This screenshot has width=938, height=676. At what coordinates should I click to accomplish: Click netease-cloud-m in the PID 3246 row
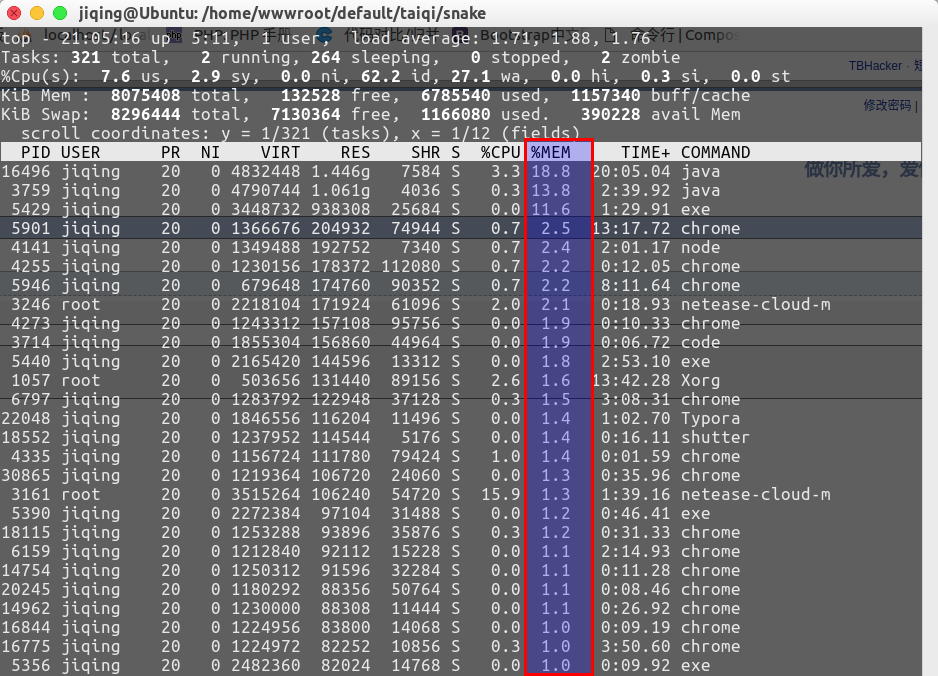(x=756, y=304)
